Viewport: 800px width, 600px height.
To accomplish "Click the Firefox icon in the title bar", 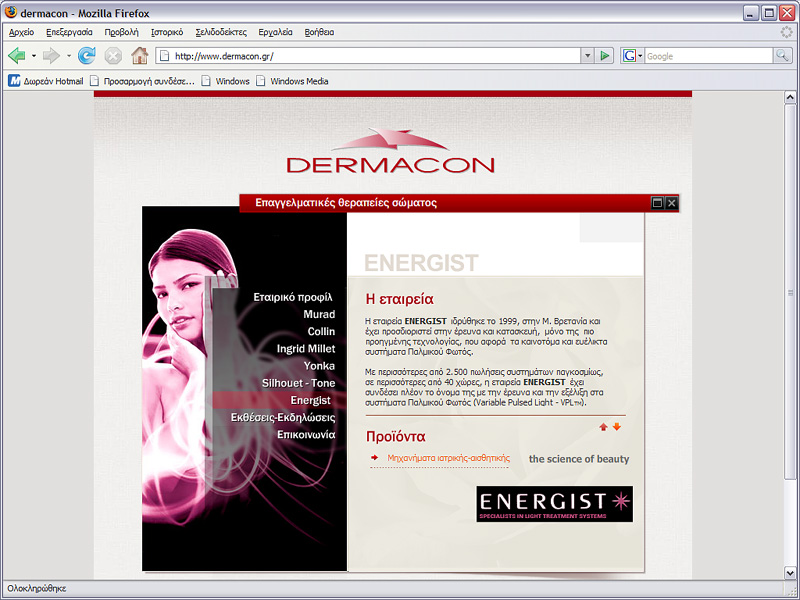I will (11, 12).
